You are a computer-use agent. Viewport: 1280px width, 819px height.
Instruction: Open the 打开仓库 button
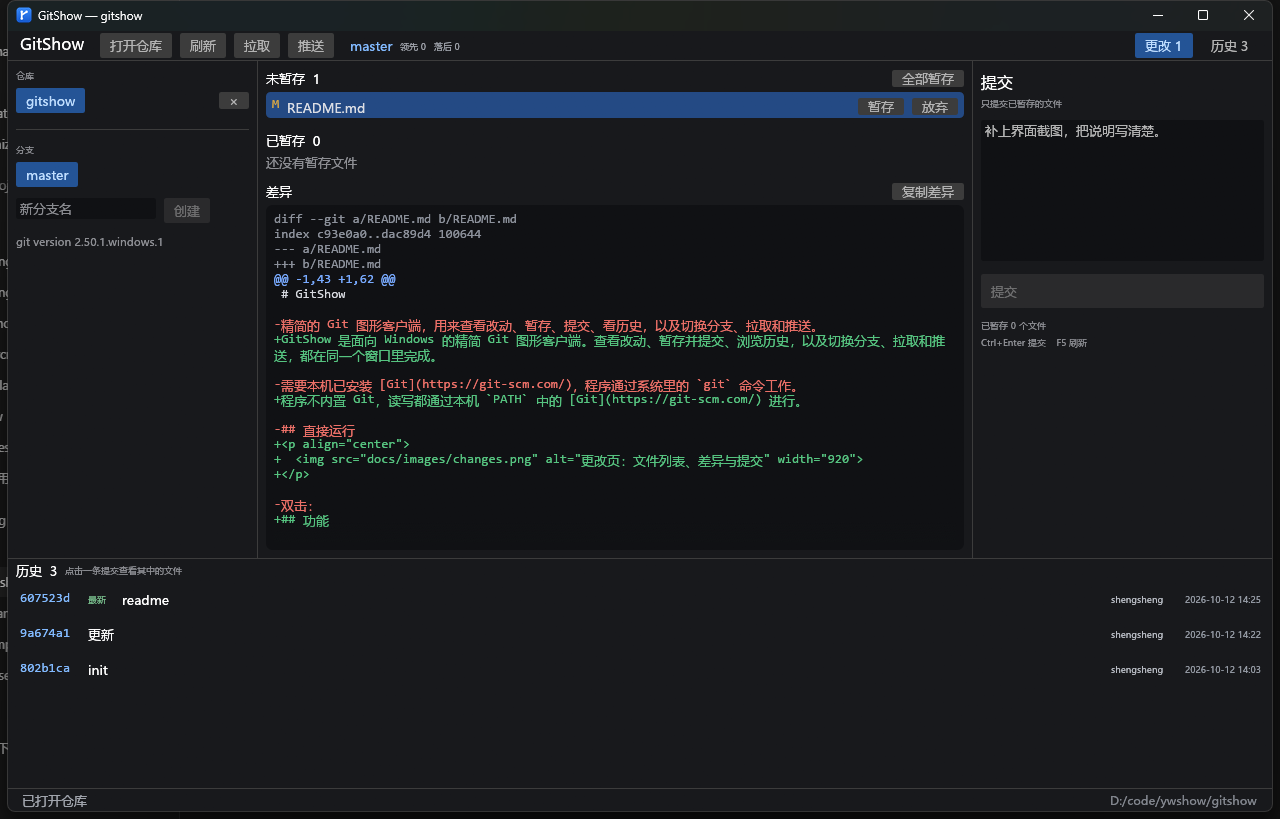[136, 46]
